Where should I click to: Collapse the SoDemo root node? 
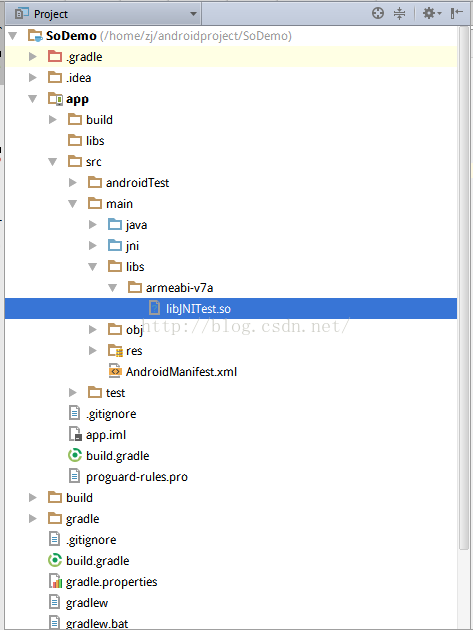(13, 36)
